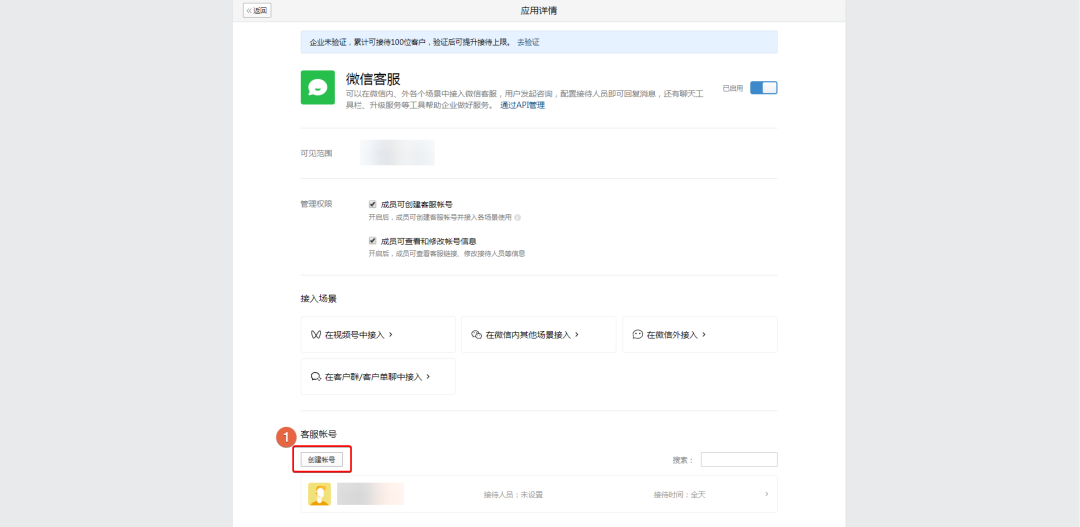Click the chat face icon in 在微信外接入

point(638,335)
